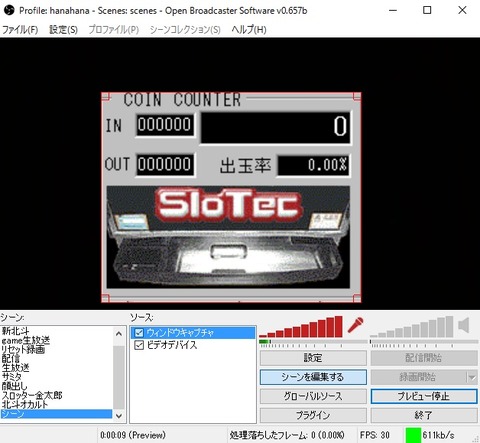Stop preview with プレビュー停止 button
Screen dimensions: 480x443
pyautogui.click(x=424, y=396)
